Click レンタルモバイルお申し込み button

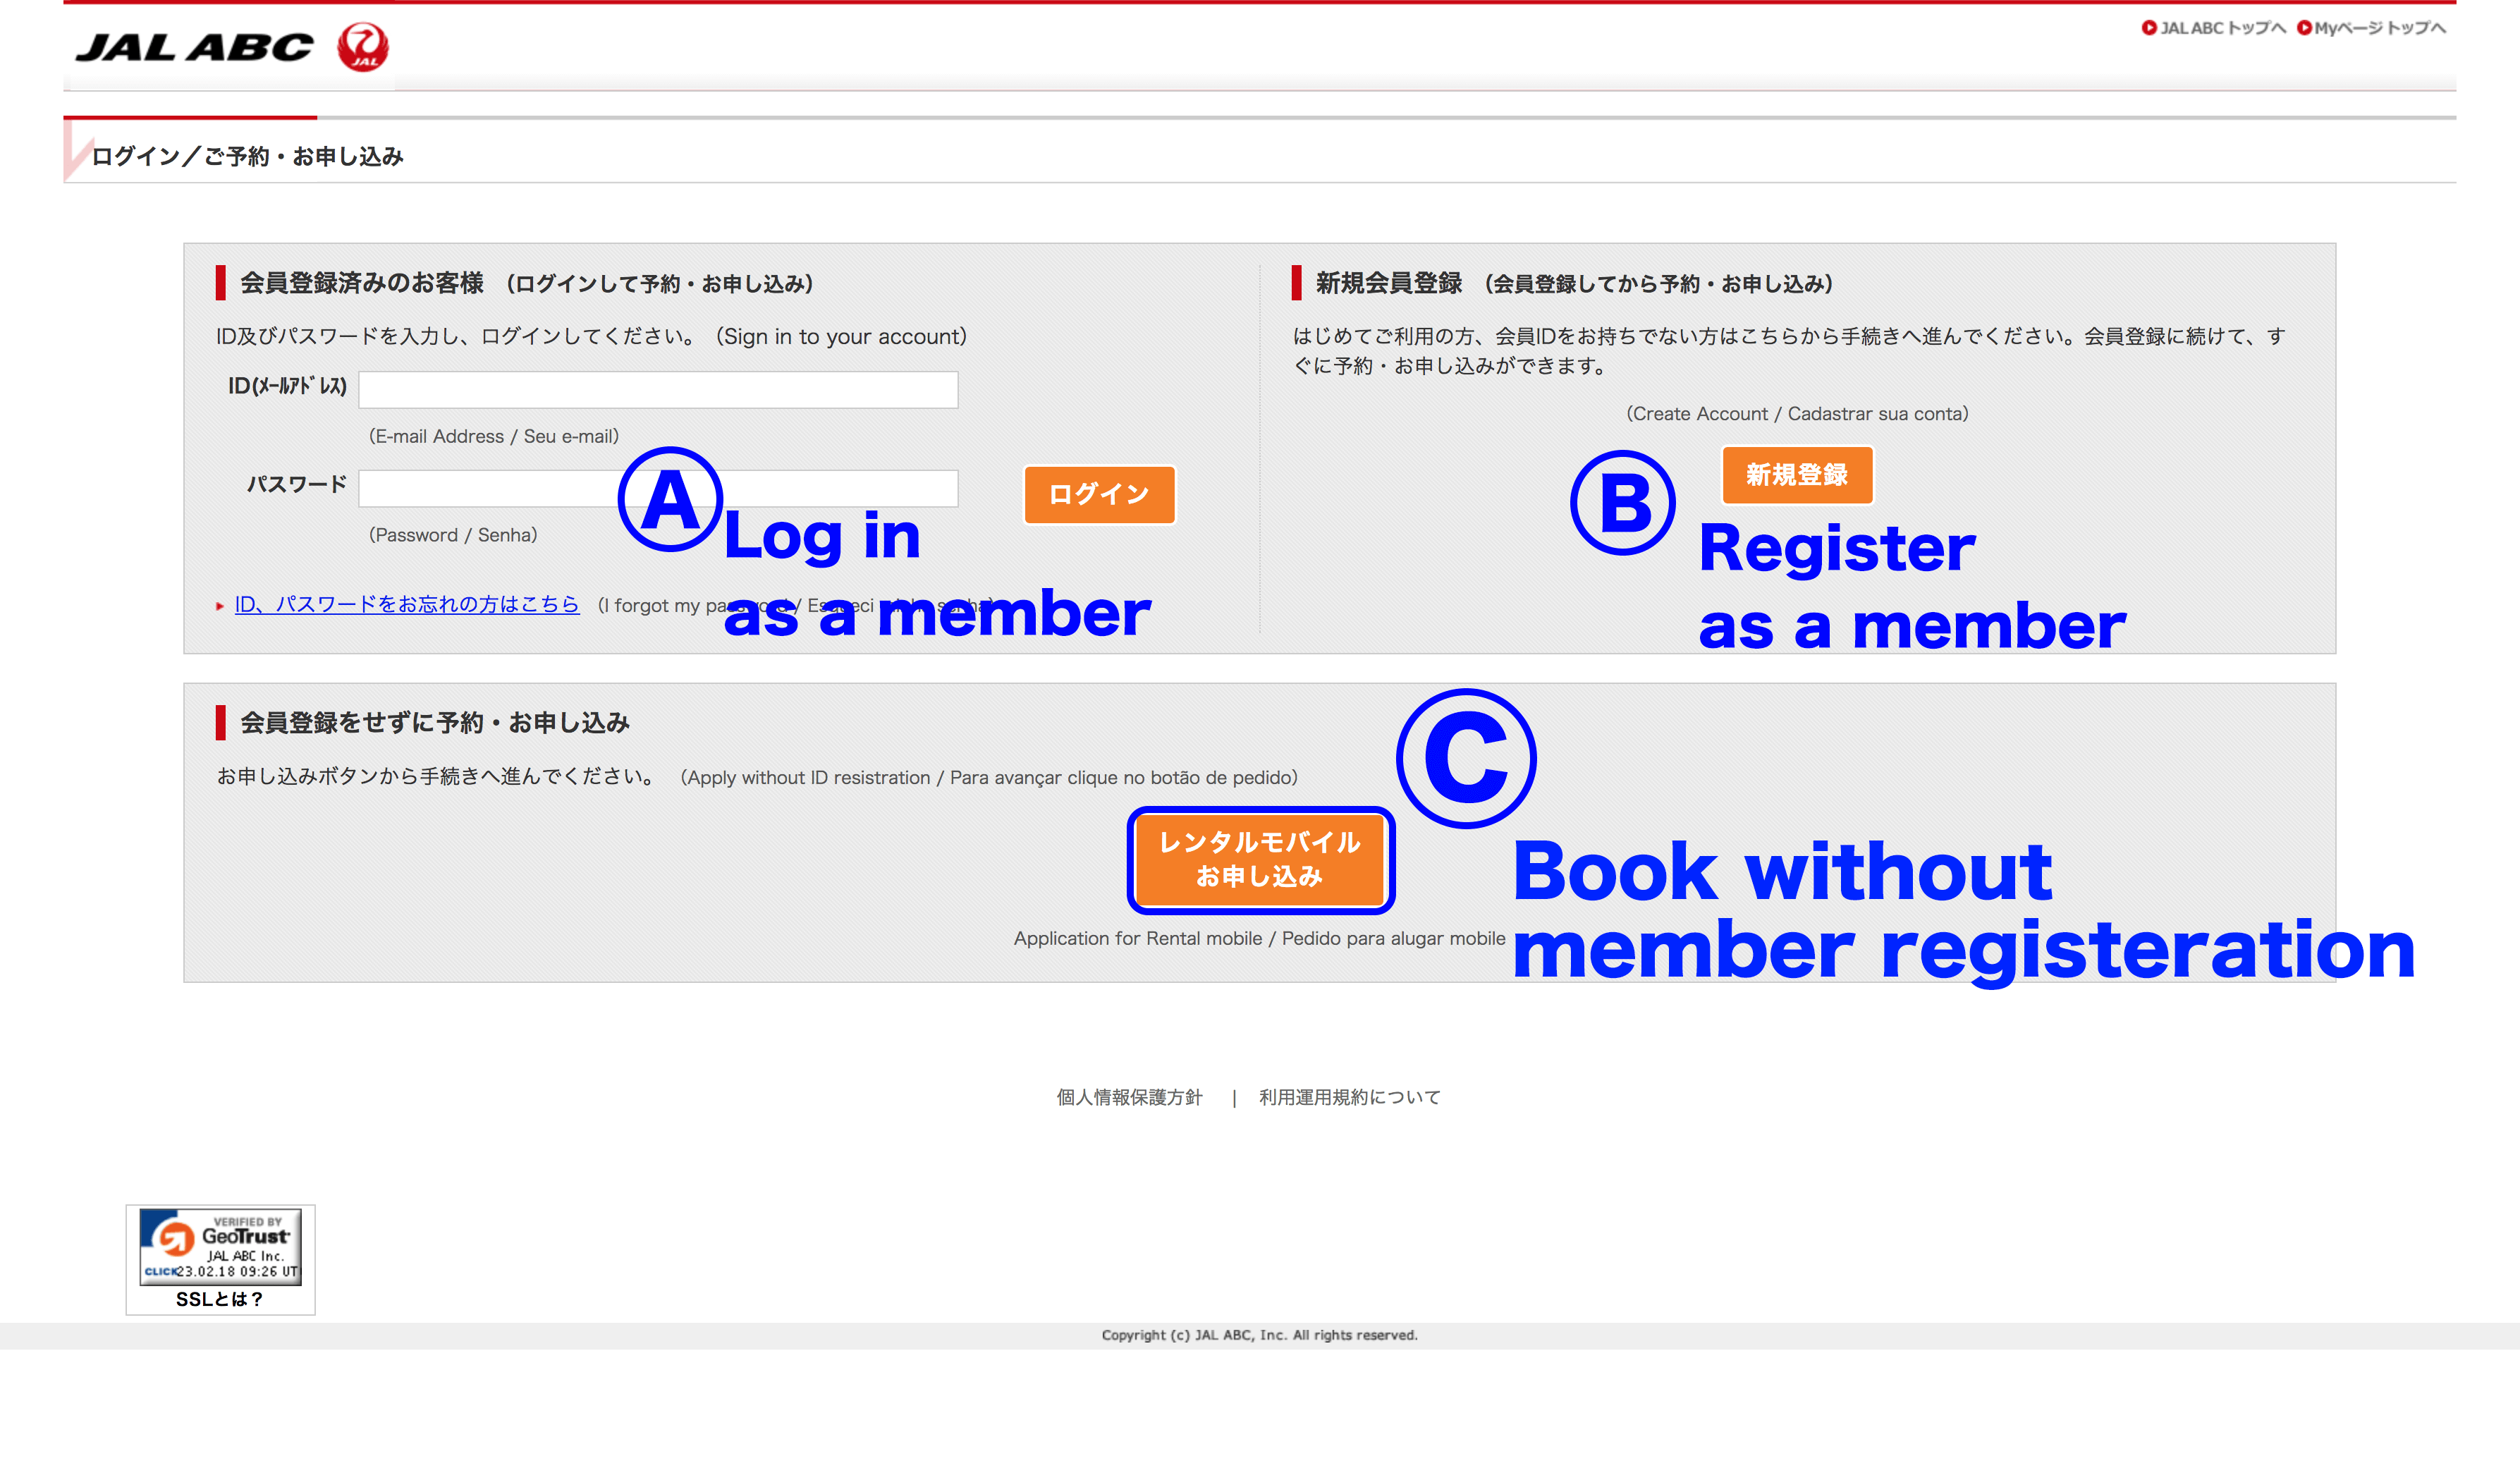1260,860
